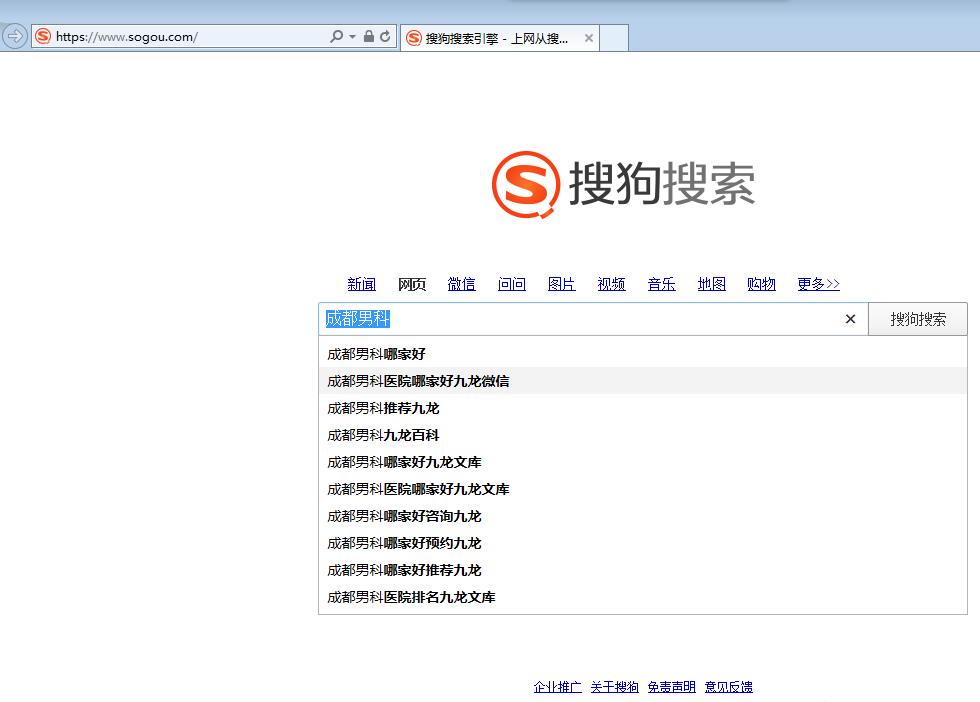
Task: Go to the 地图 maps link
Action: pyautogui.click(x=712, y=284)
